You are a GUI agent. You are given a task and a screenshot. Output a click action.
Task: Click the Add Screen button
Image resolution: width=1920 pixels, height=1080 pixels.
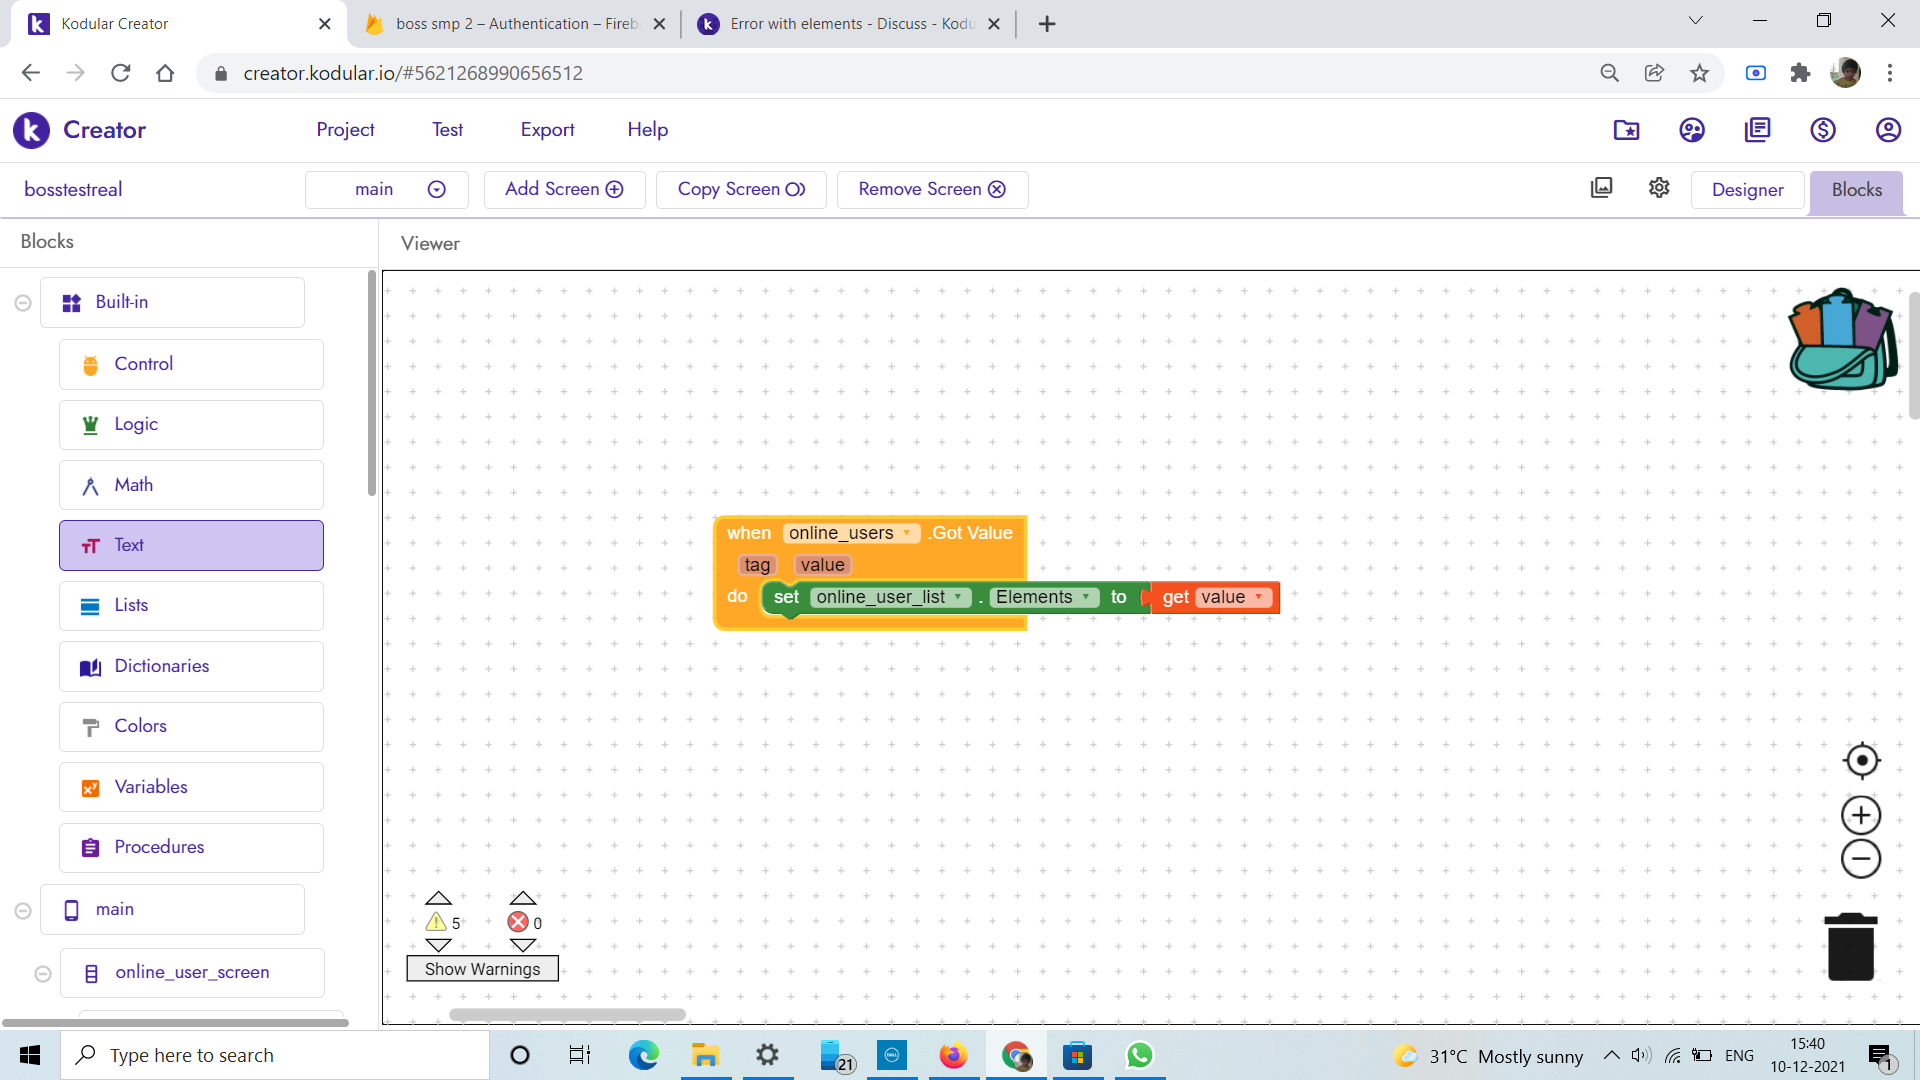click(564, 189)
